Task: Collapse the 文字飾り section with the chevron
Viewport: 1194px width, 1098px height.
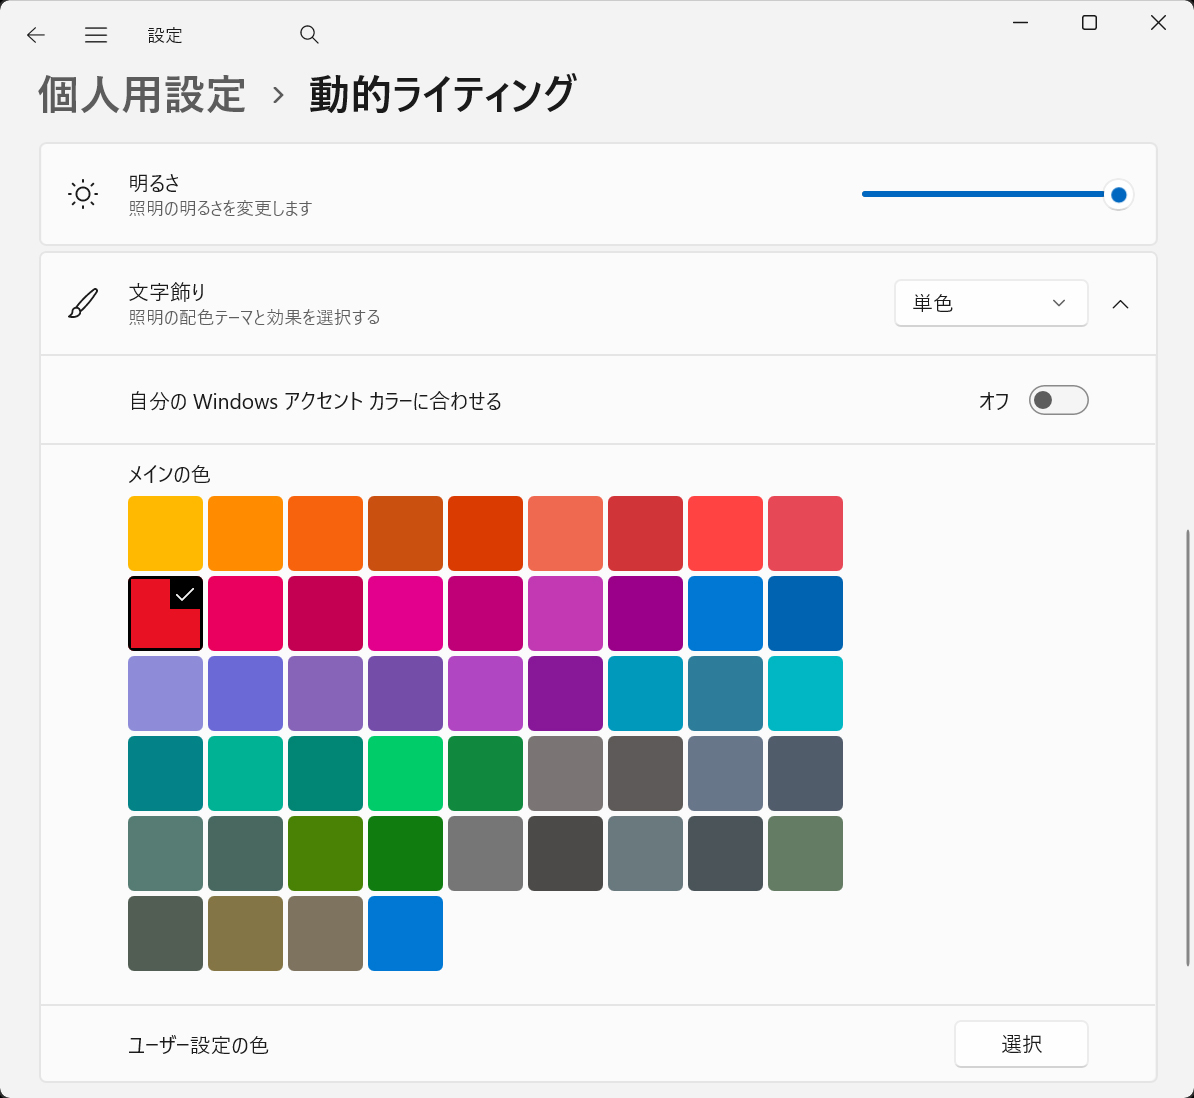Action: 1121,304
